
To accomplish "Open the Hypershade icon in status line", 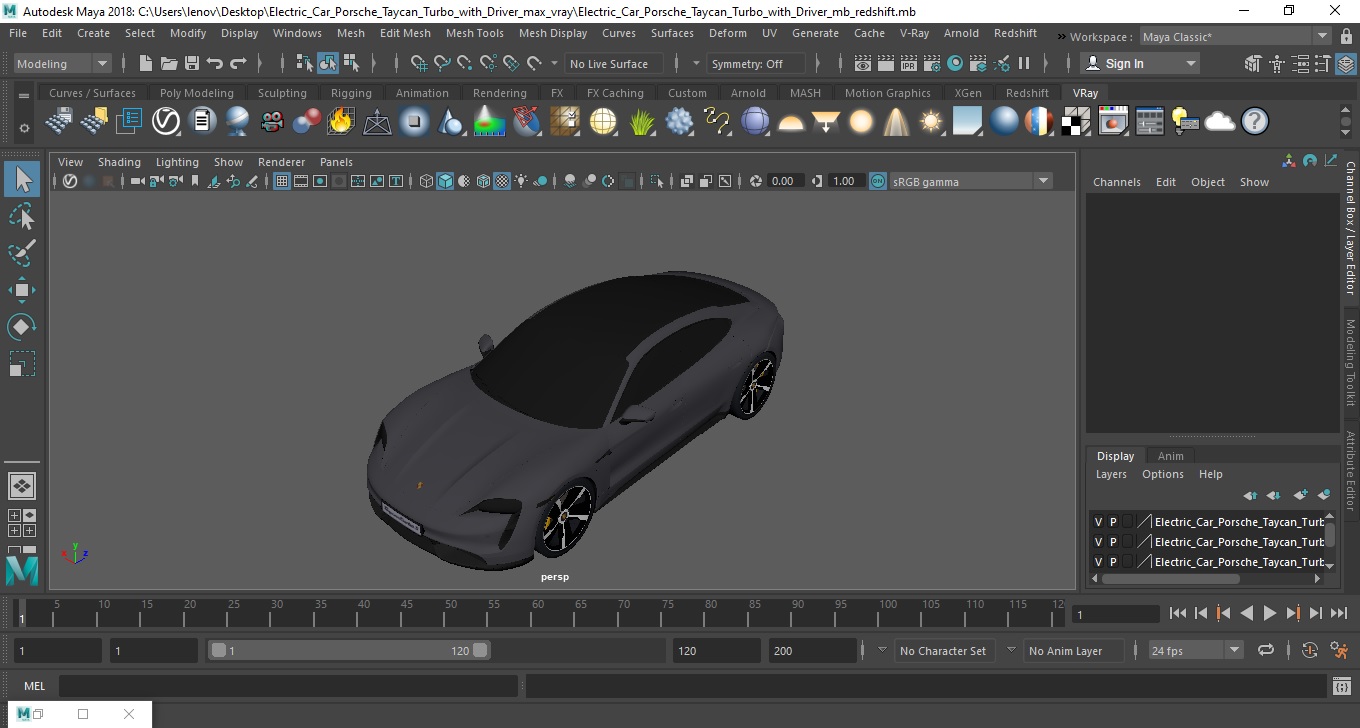I will point(955,63).
